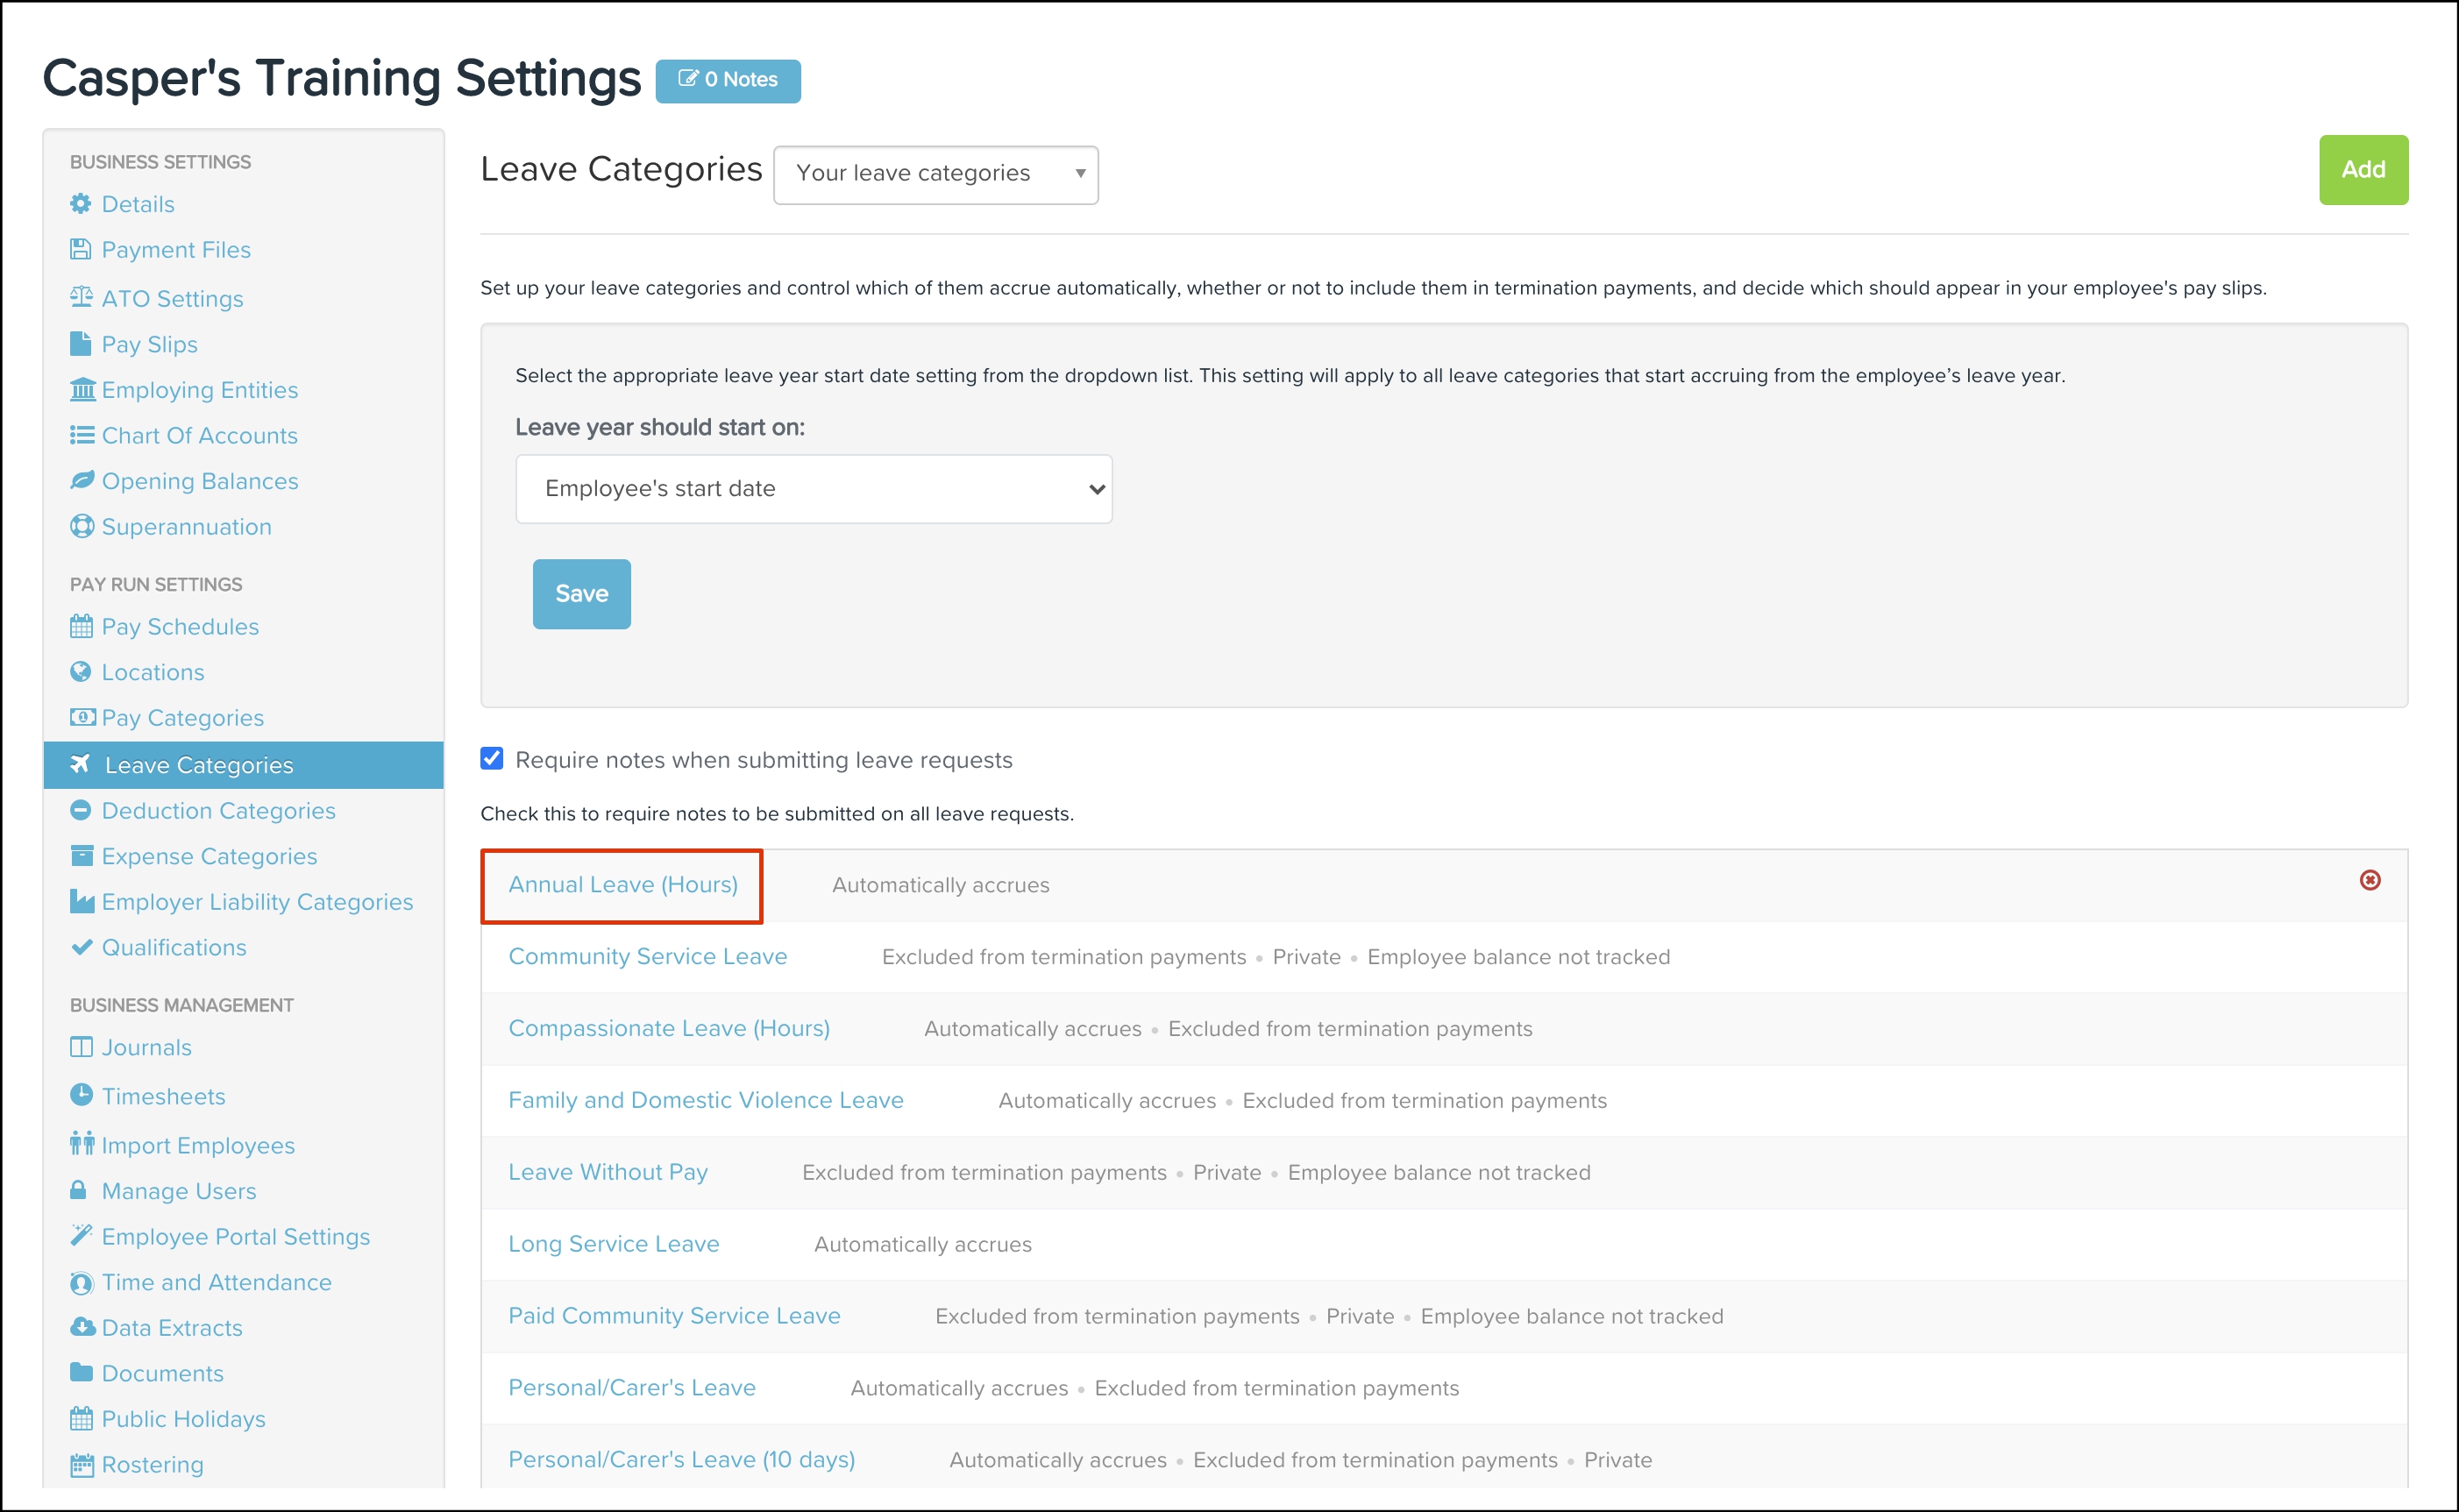Screen dimensions: 2459x1512
Task: Open the Your leave categories dropdown
Action: pos(935,174)
